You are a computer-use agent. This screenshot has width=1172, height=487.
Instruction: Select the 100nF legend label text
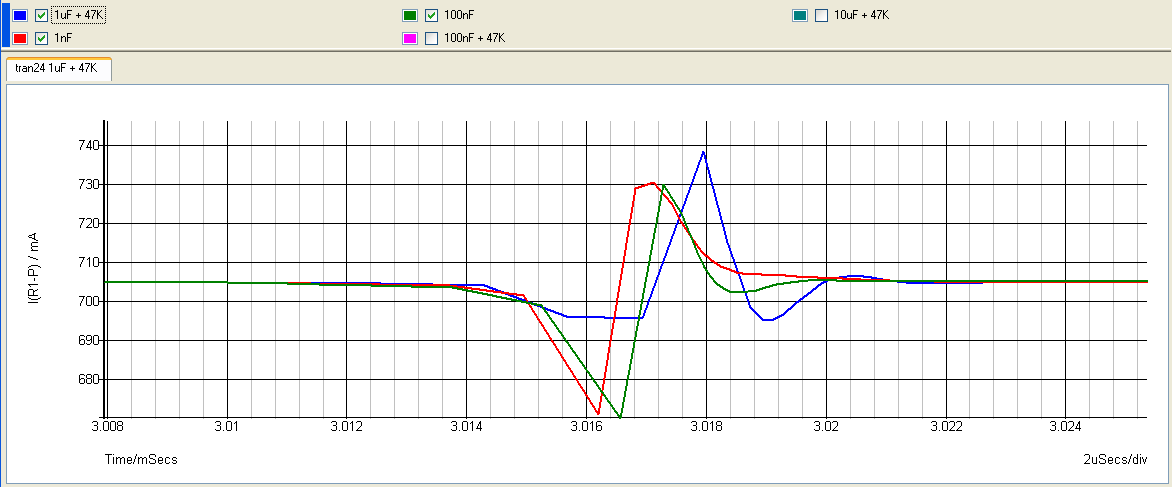click(459, 16)
